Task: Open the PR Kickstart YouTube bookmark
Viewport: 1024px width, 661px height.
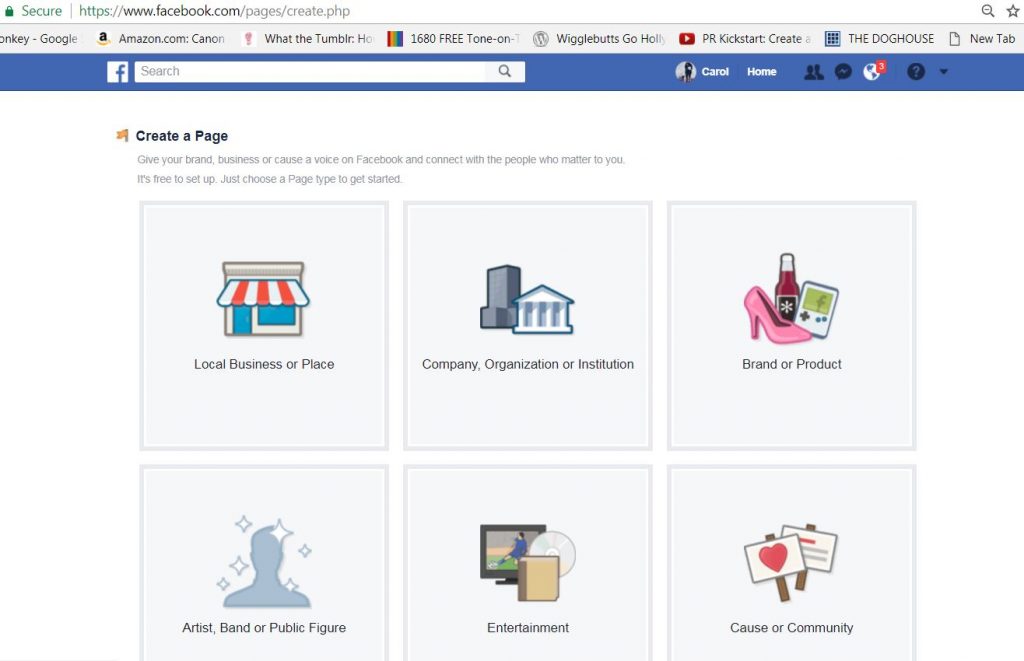Action: tap(745, 39)
